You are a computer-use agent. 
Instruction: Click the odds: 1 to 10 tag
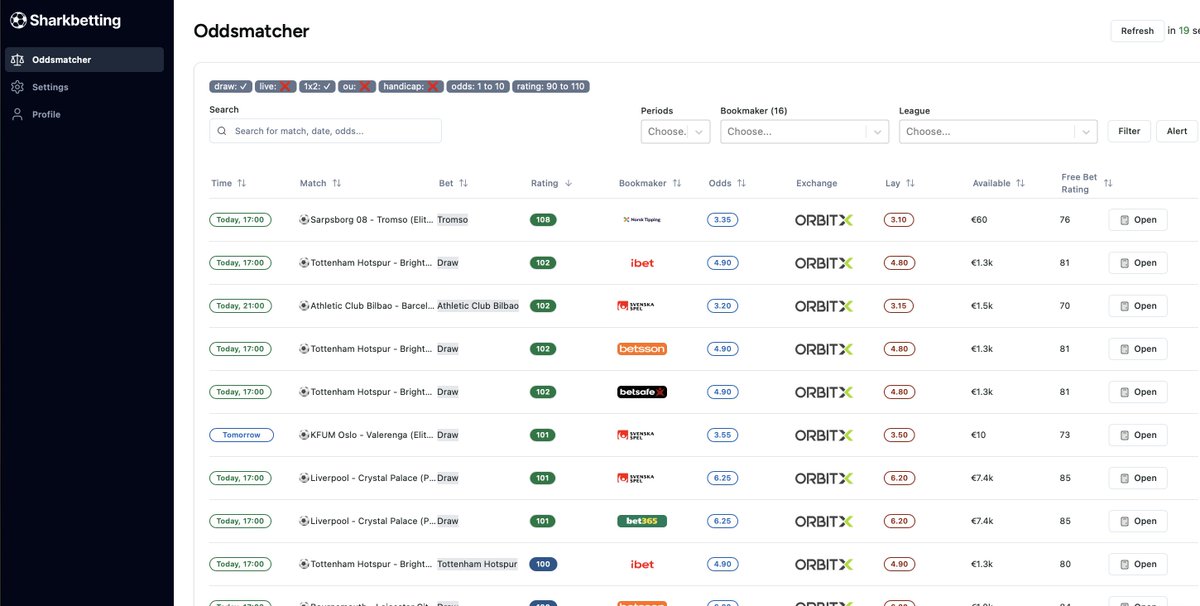click(x=478, y=87)
